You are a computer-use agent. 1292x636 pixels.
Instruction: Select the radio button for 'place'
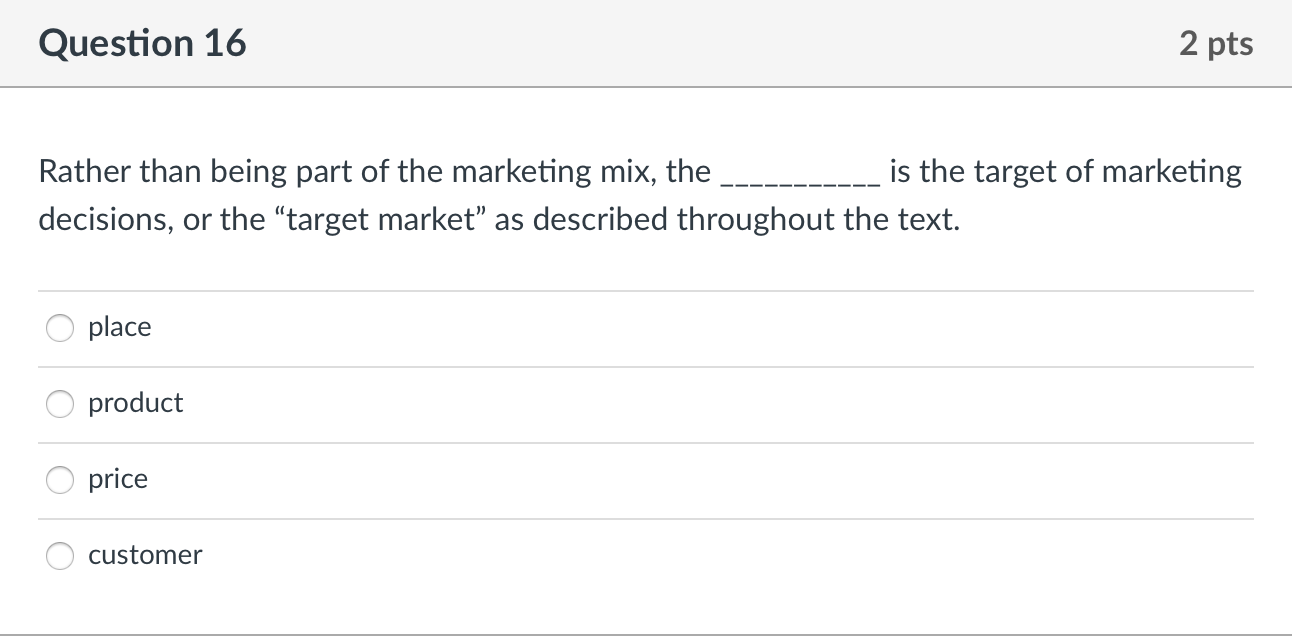point(59,327)
